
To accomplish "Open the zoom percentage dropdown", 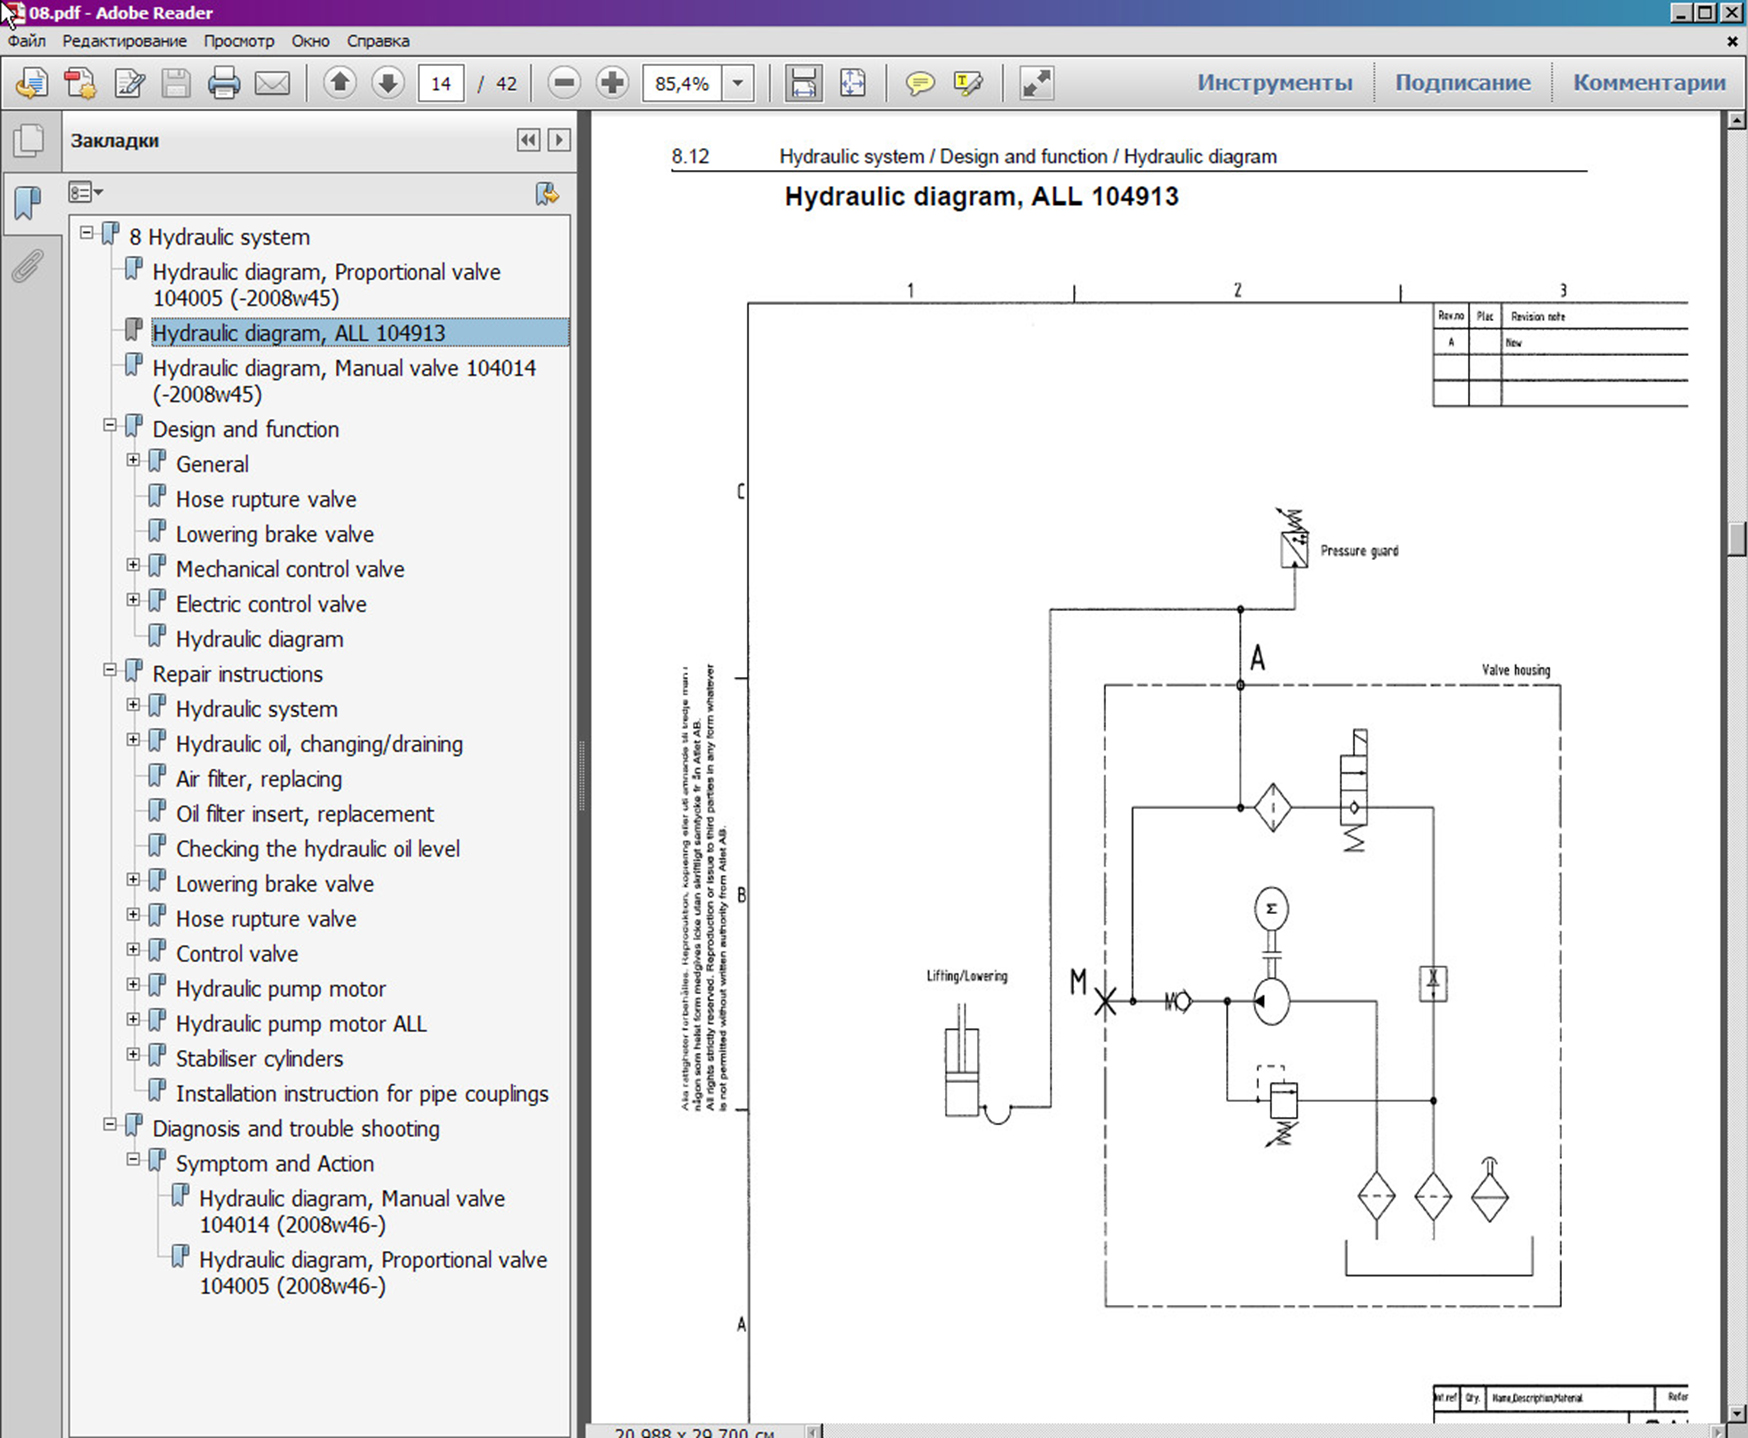I will click(x=738, y=83).
